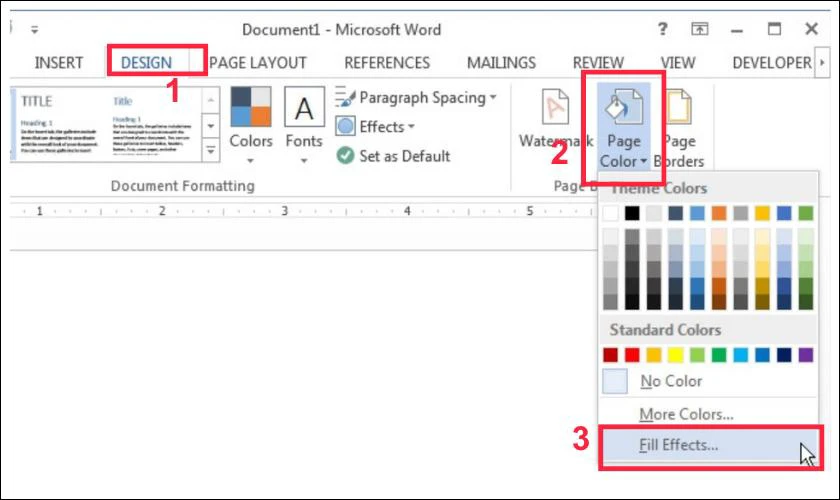Open the VIEW tab
This screenshot has height=500, width=840.
pos(678,63)
